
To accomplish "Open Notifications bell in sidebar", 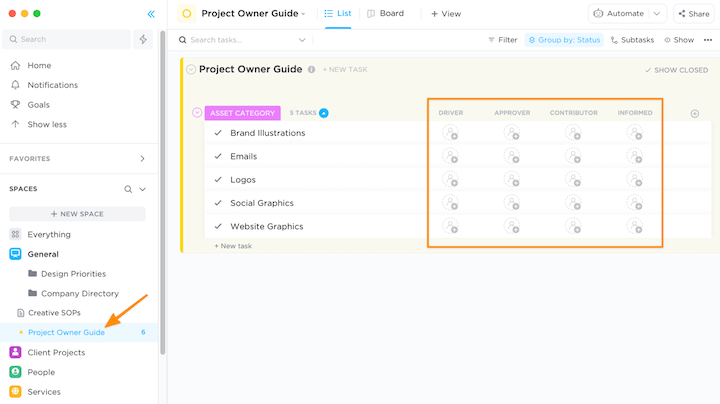I will [x=52, y=85].
